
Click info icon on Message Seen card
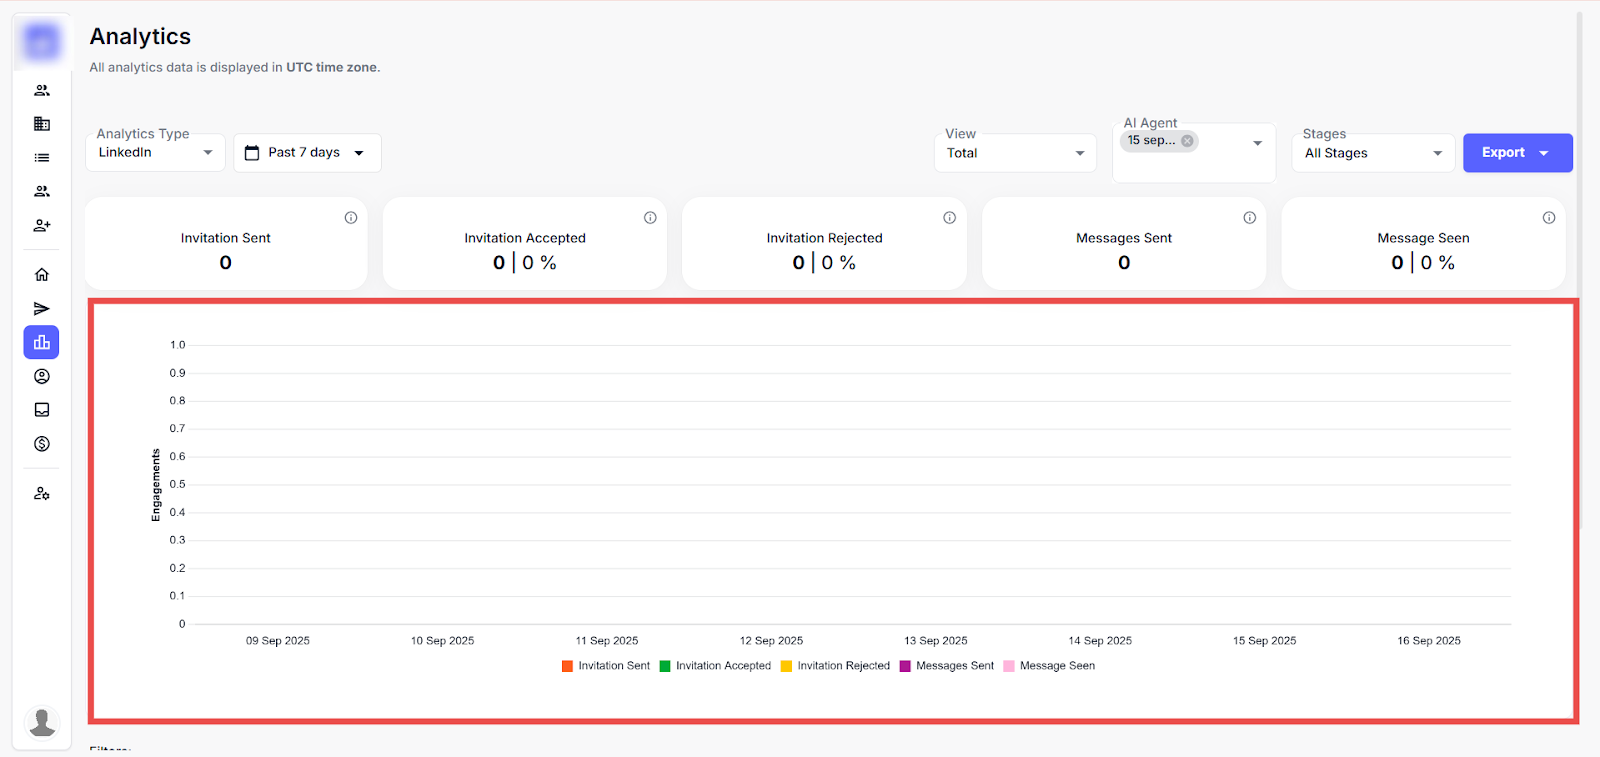tap(1548, 218)
